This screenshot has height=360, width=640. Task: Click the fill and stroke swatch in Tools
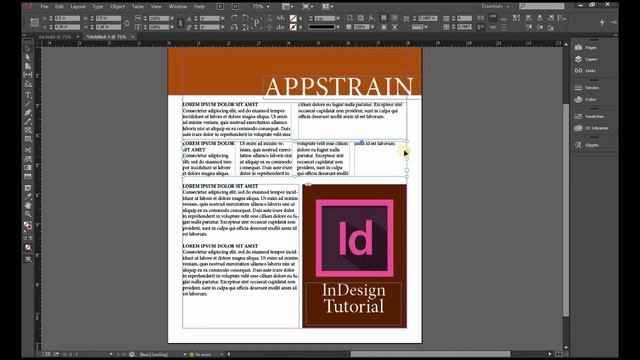click(x=28, y=226)
